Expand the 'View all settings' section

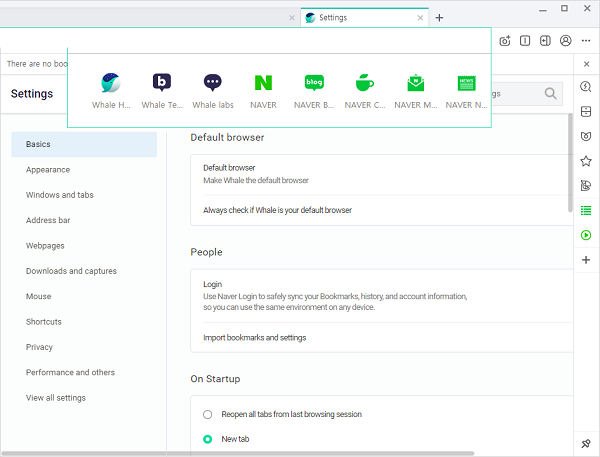coord(56,398)
